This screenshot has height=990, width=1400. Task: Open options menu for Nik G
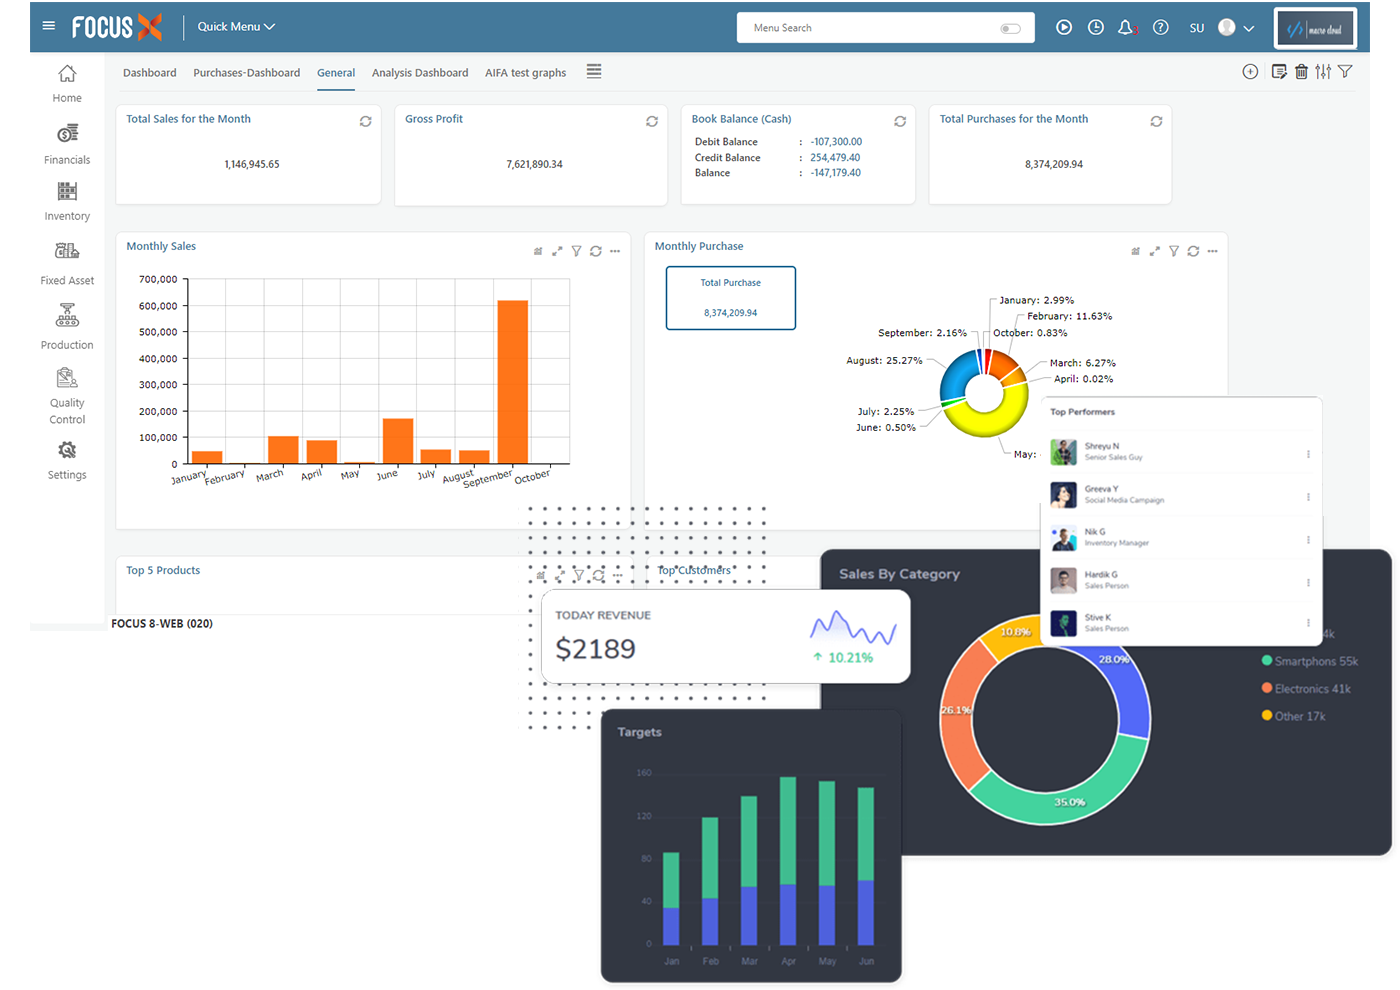[x=1308, y=540]
